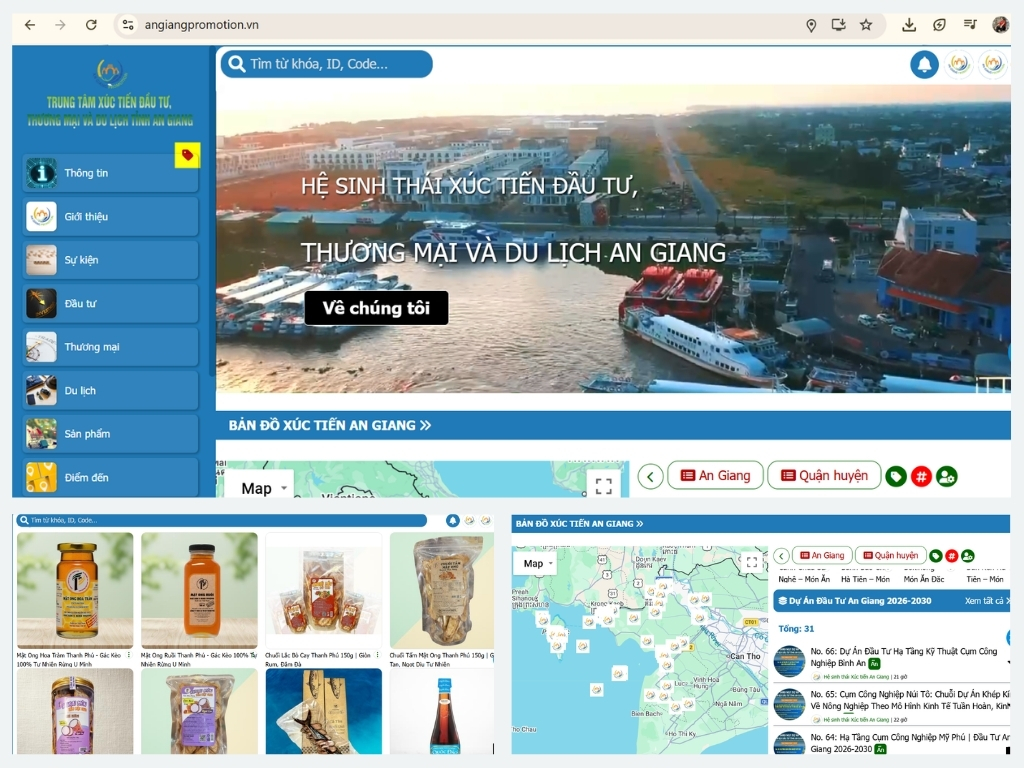Click the green user-settings icon in upper map toolbar
1024x768 pixels.
click(946, 476)
